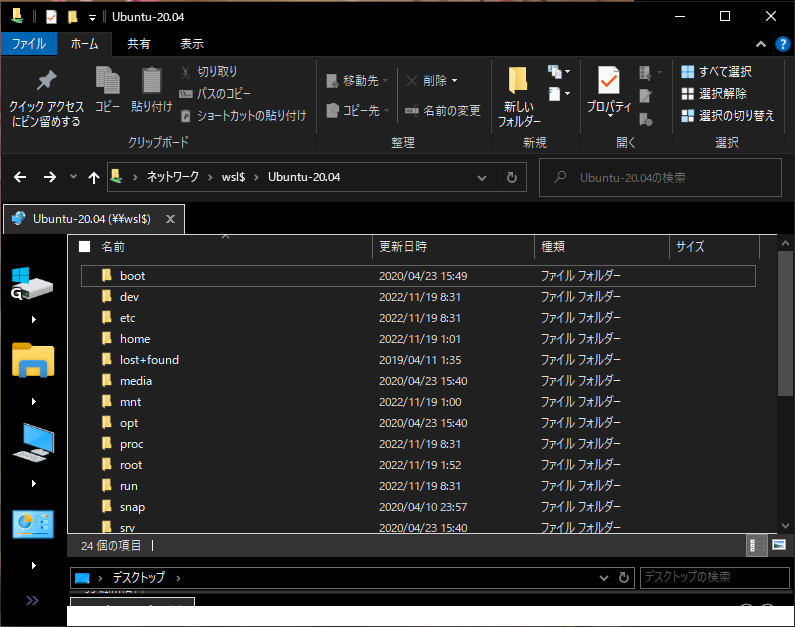
Task: Click すべて選択 in the ribbon
Action: point(716,72)
